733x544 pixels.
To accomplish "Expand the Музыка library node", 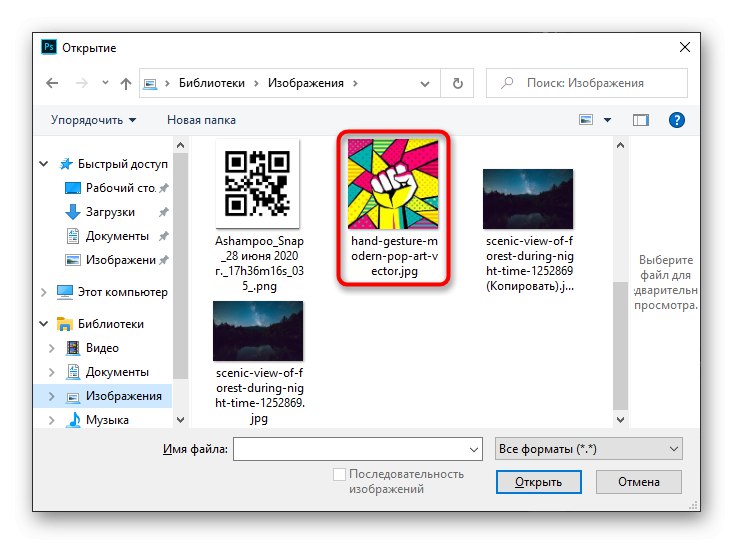I will 51,420.
